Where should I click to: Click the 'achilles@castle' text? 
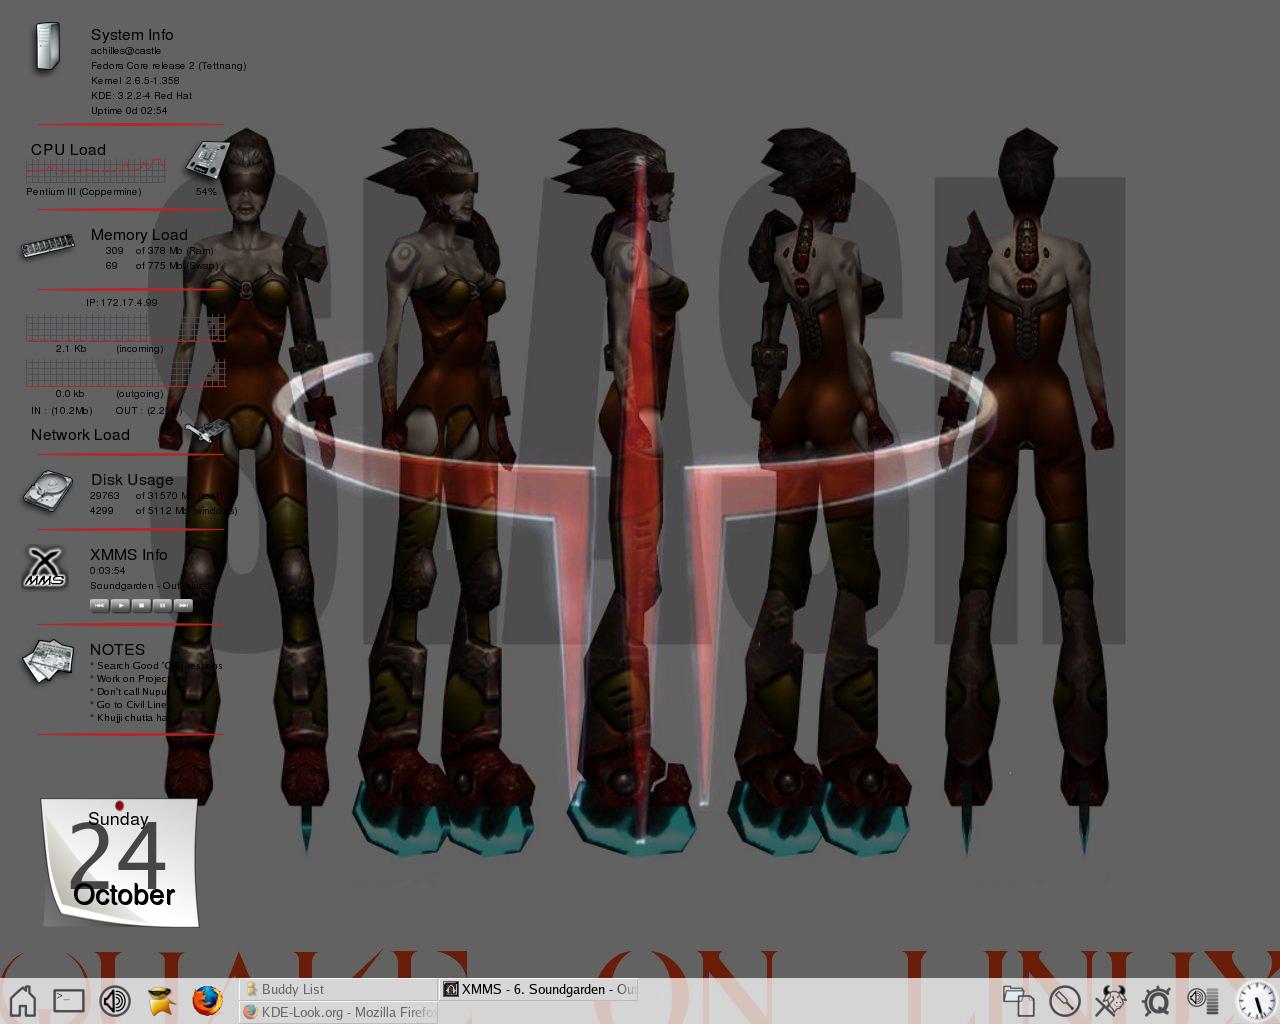[x=126, y=50]
